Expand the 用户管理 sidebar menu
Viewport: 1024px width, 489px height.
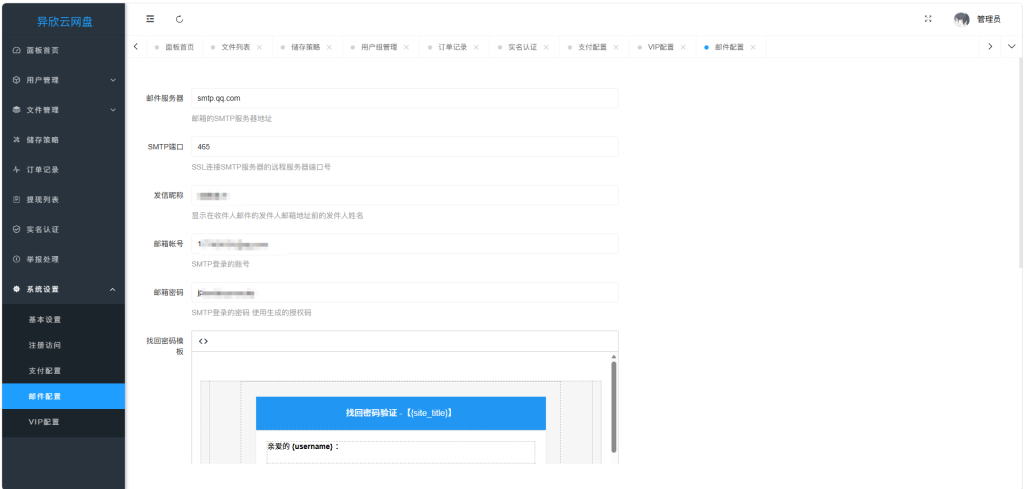tap(63, 80)
